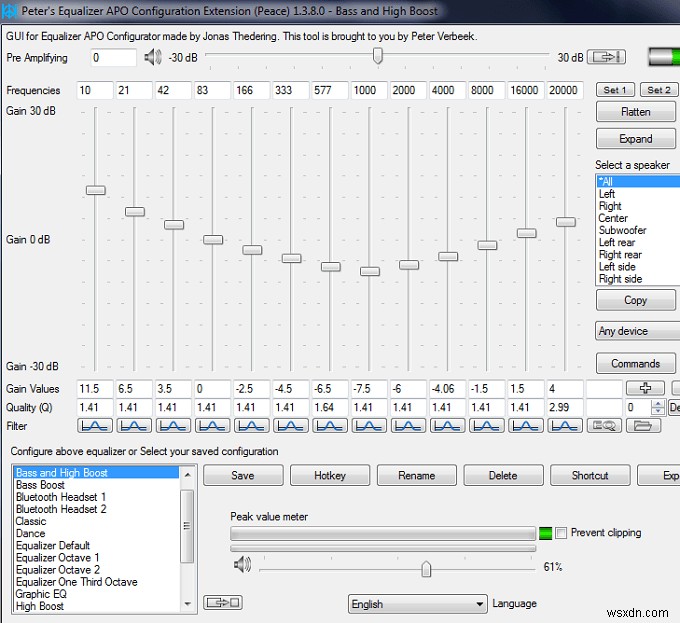Open the English language dropdown
Viewport: 680px width, 623px height.
coord(417,604)
